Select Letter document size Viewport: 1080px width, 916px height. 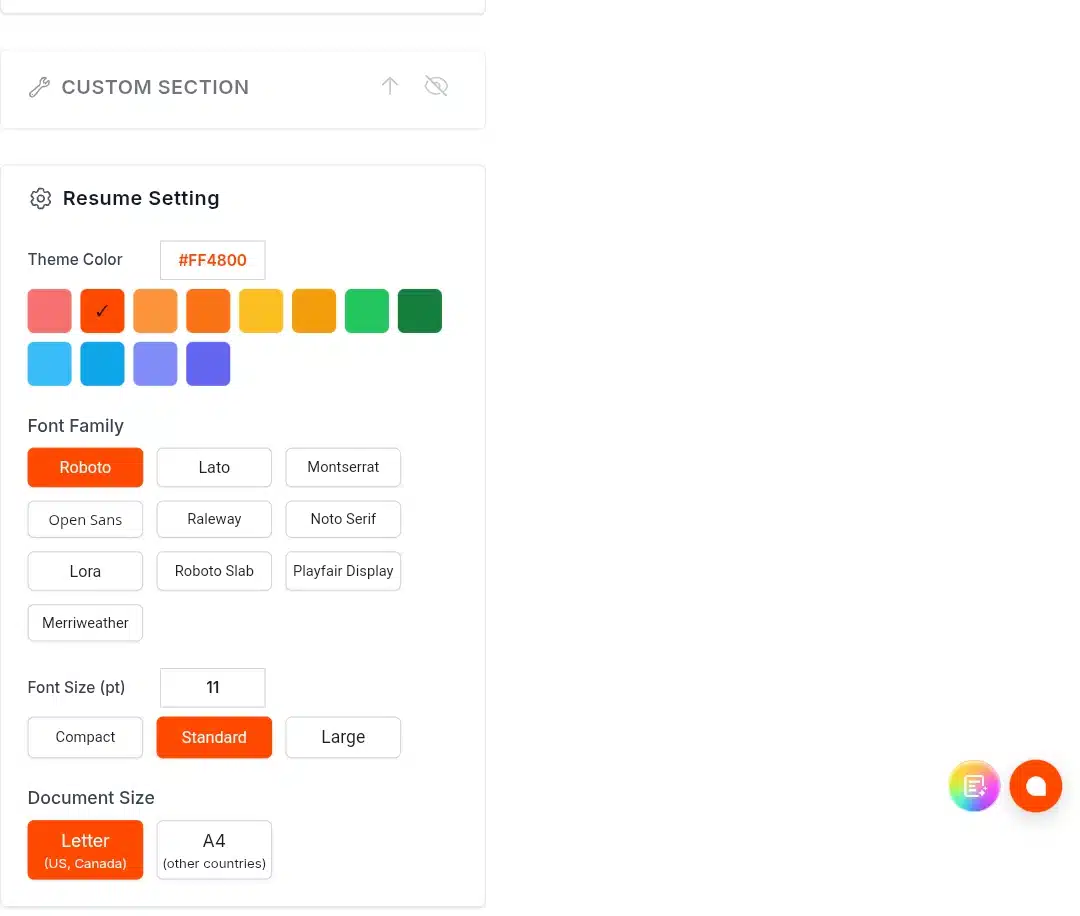85,850
